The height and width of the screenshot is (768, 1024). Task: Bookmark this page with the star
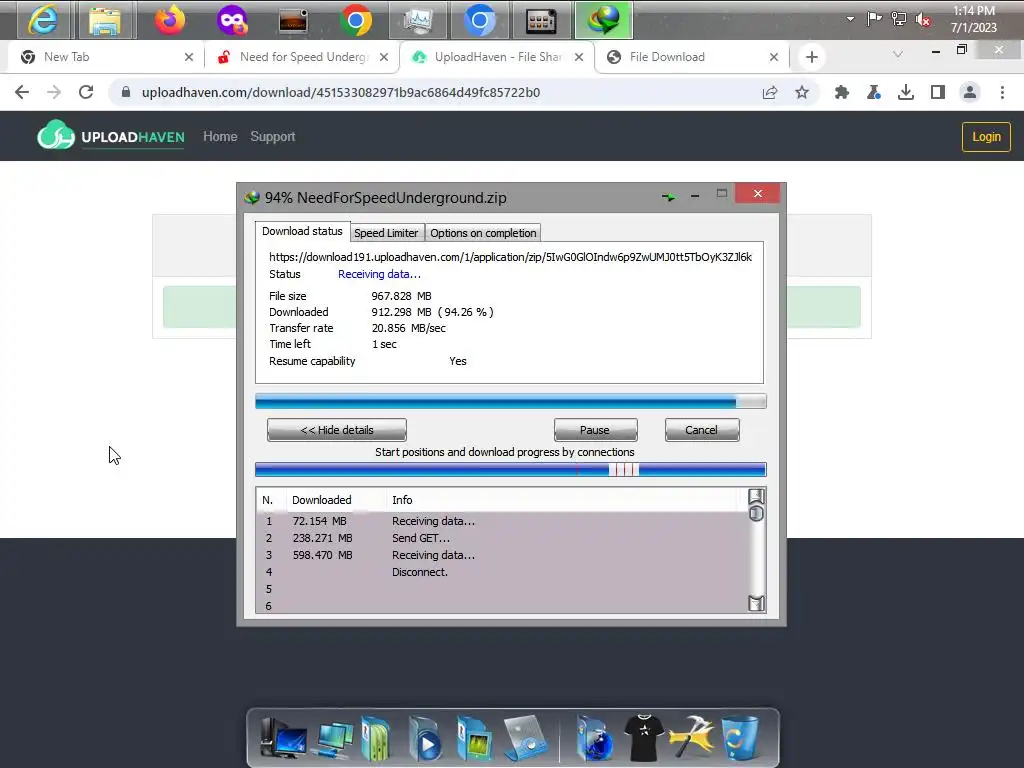click(802, 92)
